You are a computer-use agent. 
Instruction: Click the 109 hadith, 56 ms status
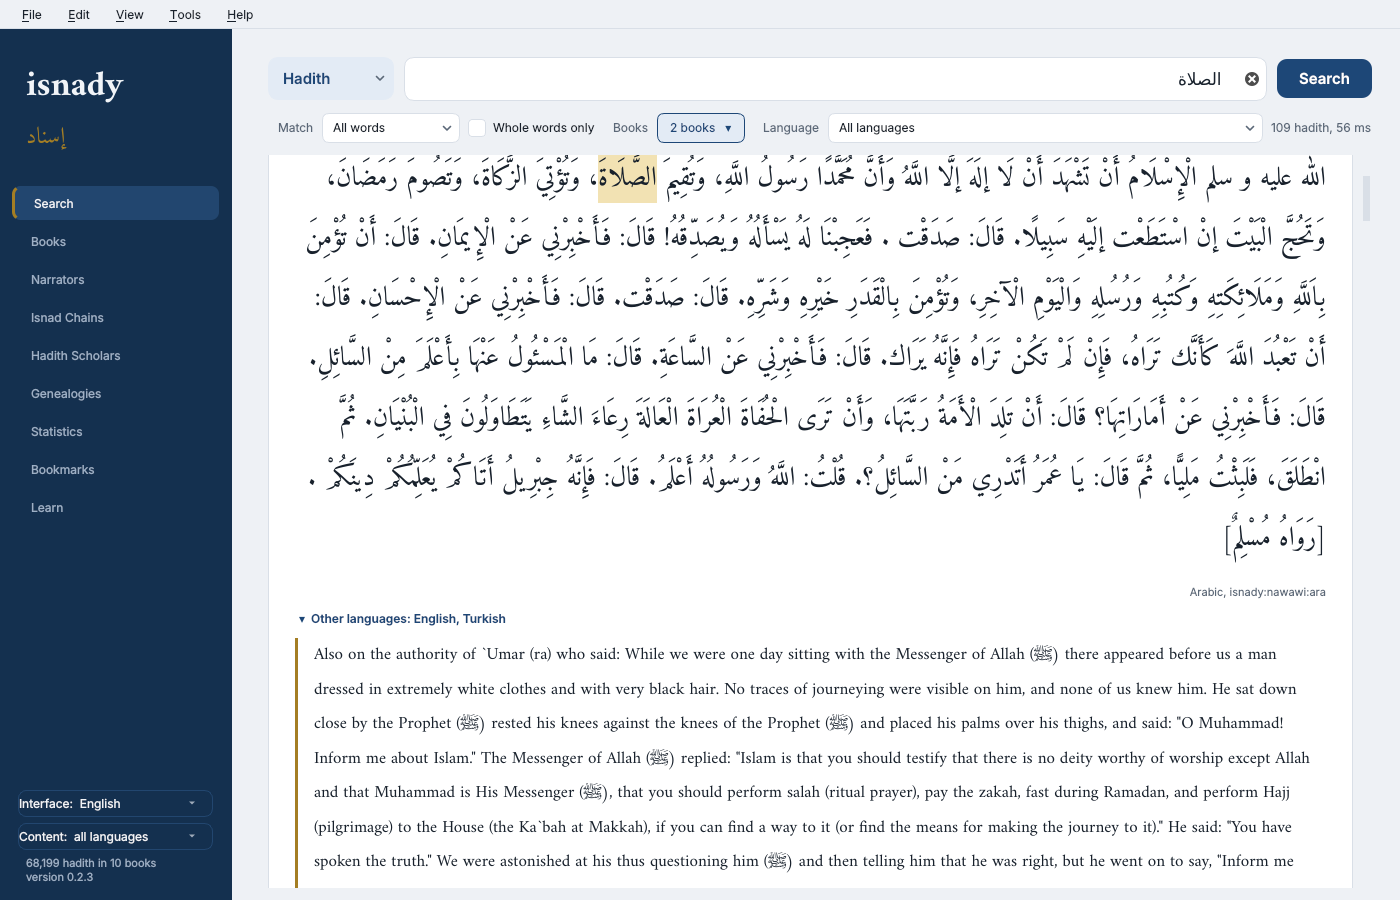coord(1321,128)
